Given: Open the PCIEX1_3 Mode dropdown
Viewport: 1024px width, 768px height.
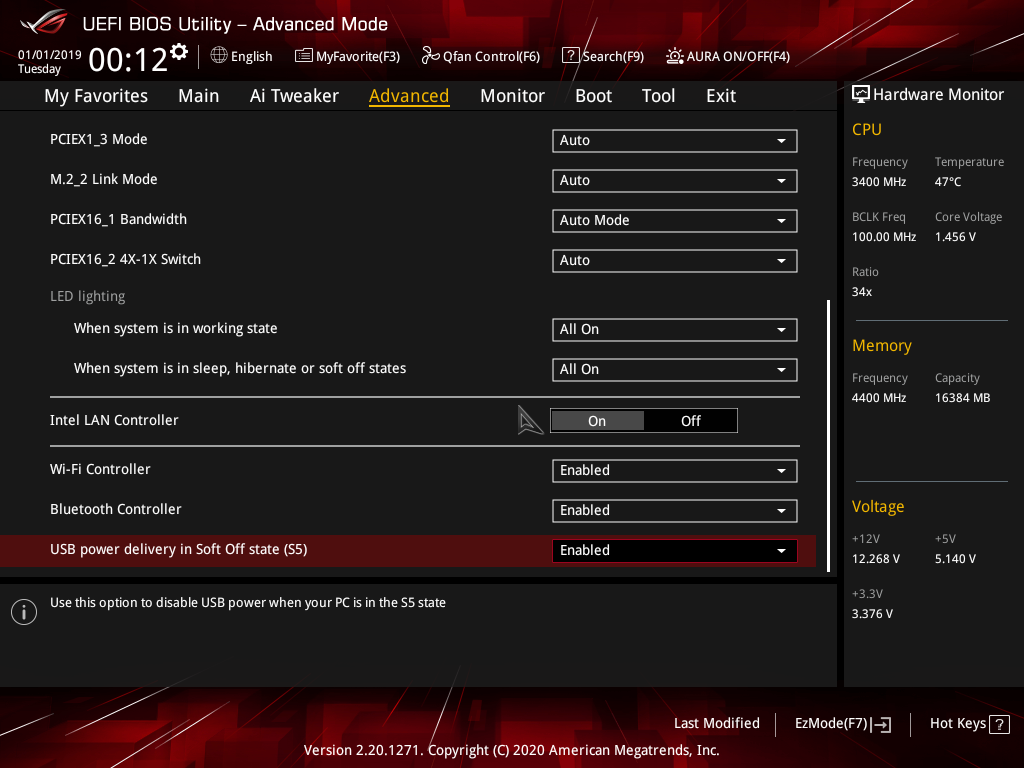Looking at the screenshot, I should 675,140.
